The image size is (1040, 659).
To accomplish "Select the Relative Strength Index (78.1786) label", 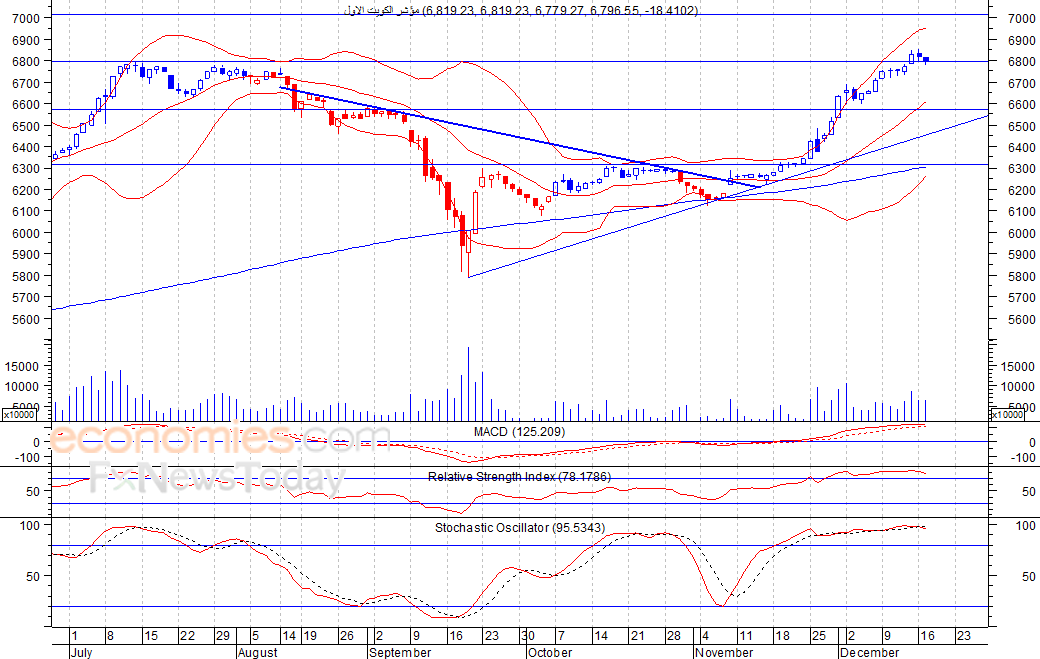I will pyautogui.click(x=519, y=477).
